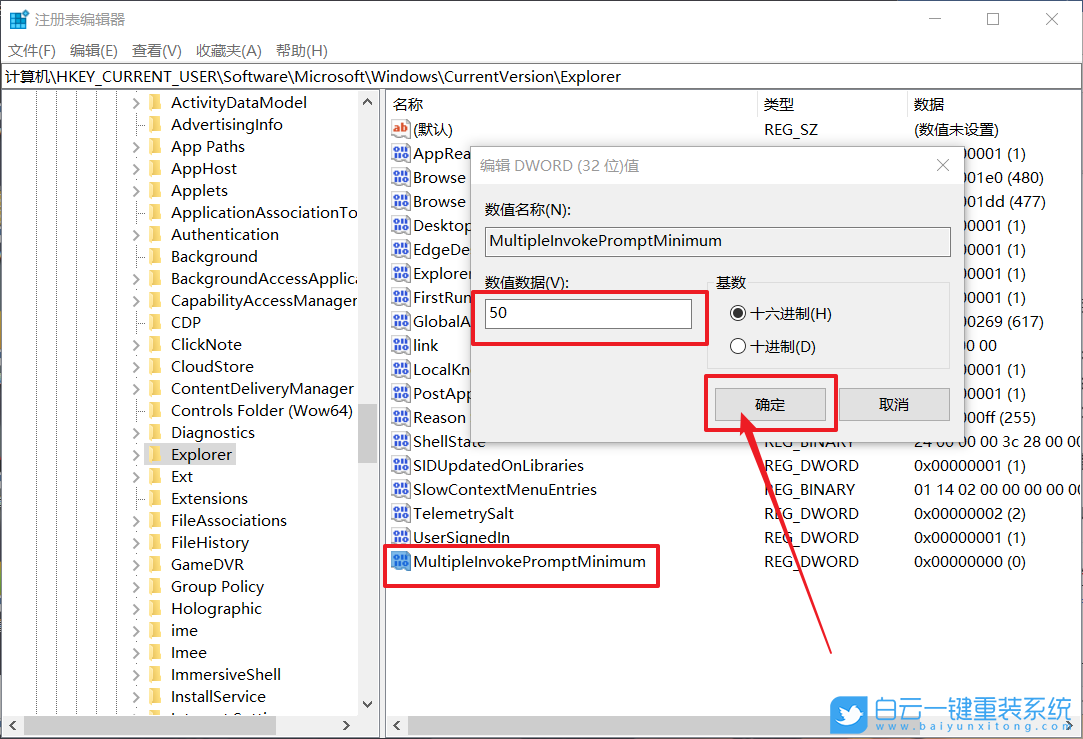Select the 十六进制(H) radio button
This screenshot has height=739, width=1083.
pos(738,314)
